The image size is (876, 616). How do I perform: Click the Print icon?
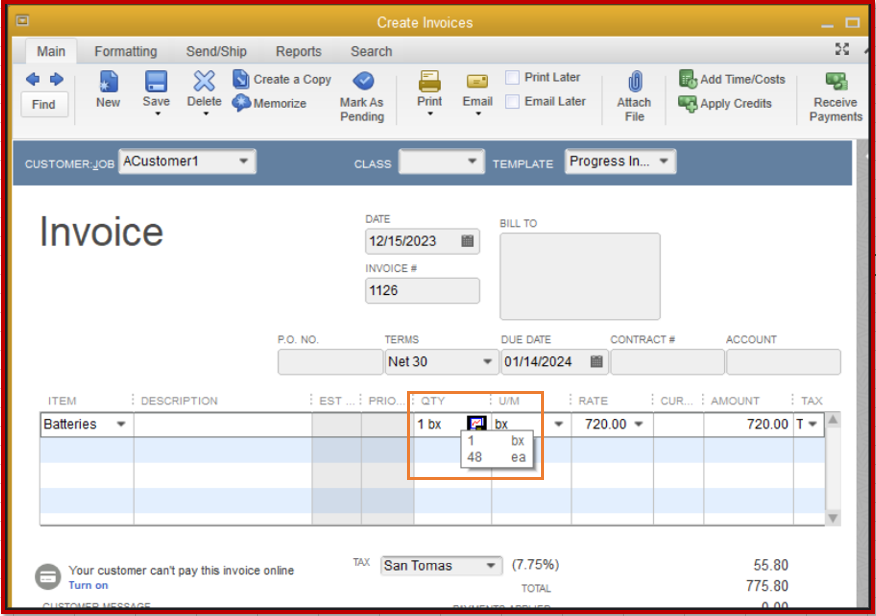pyautogui.click(x=430, y=82)
